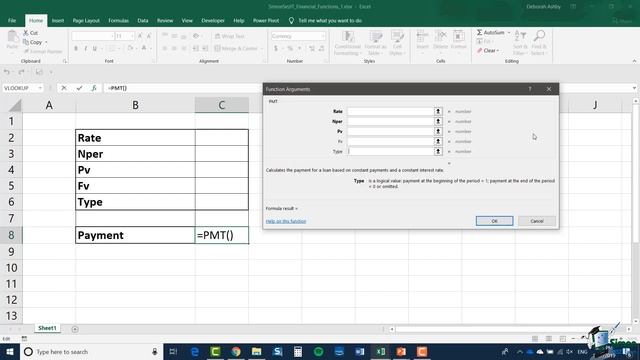Switch to the Developer tab
The image size is (640, 360).
click(x=213, y=20)
